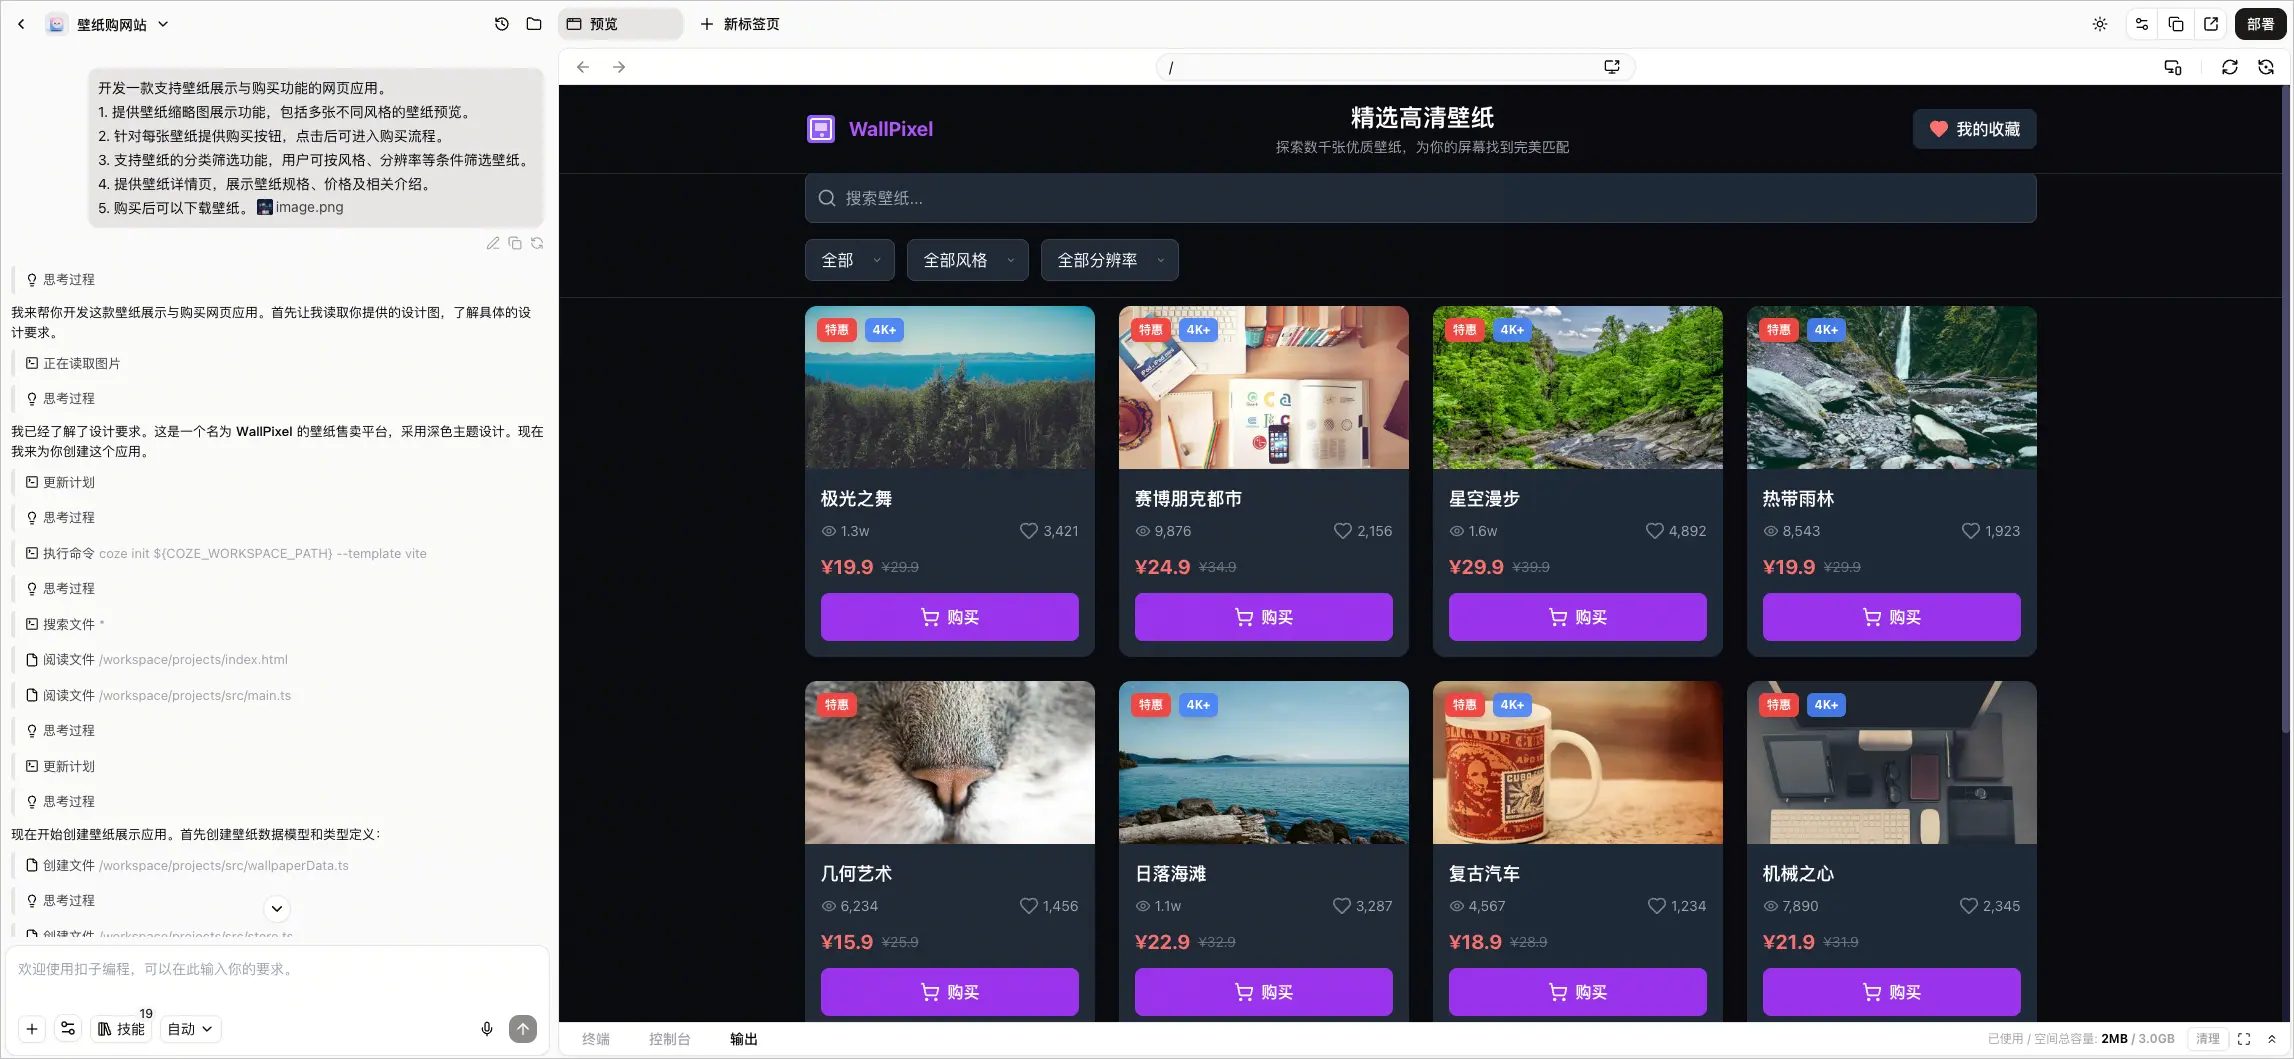
Task: Open the 全部分辨率 resolution dropdown
Action: pyautogui.click(x=1110, y=260)
